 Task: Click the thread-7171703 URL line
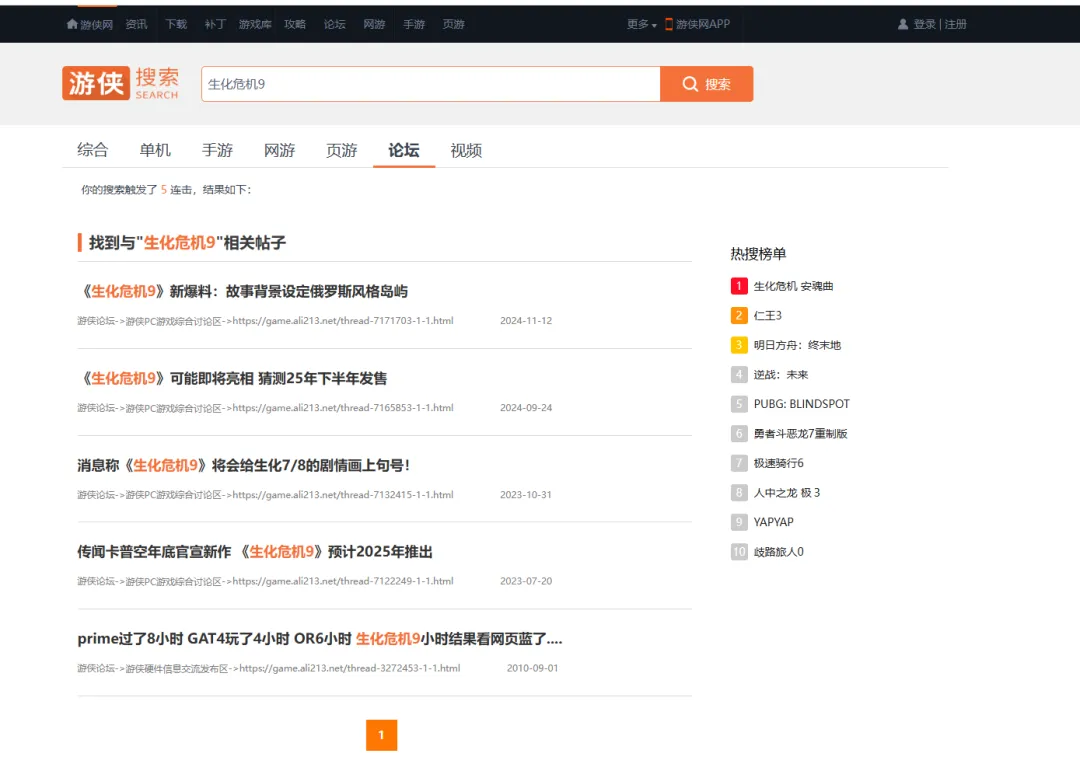click(x=265, y=321)
